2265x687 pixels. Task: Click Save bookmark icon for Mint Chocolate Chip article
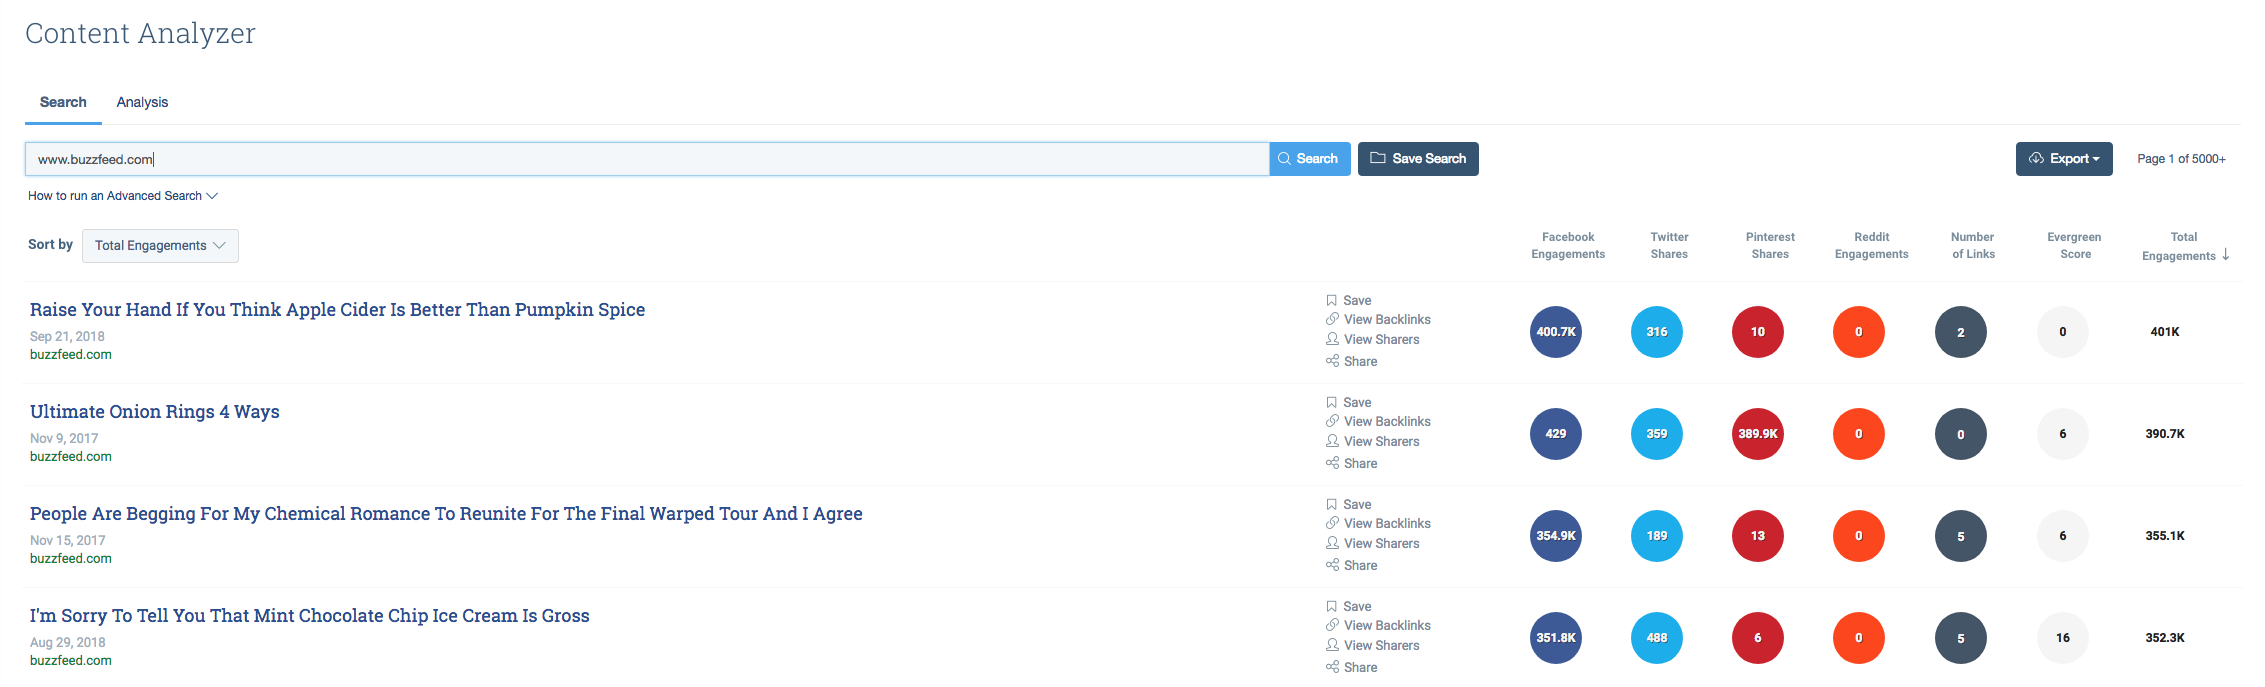click(x=1332, y=606)
